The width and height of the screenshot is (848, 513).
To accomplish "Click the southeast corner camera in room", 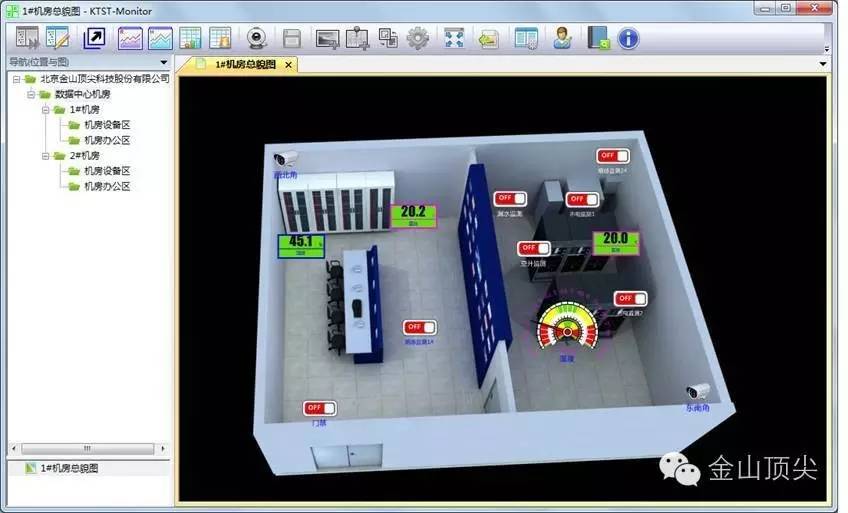I will (x=698, y=392).
